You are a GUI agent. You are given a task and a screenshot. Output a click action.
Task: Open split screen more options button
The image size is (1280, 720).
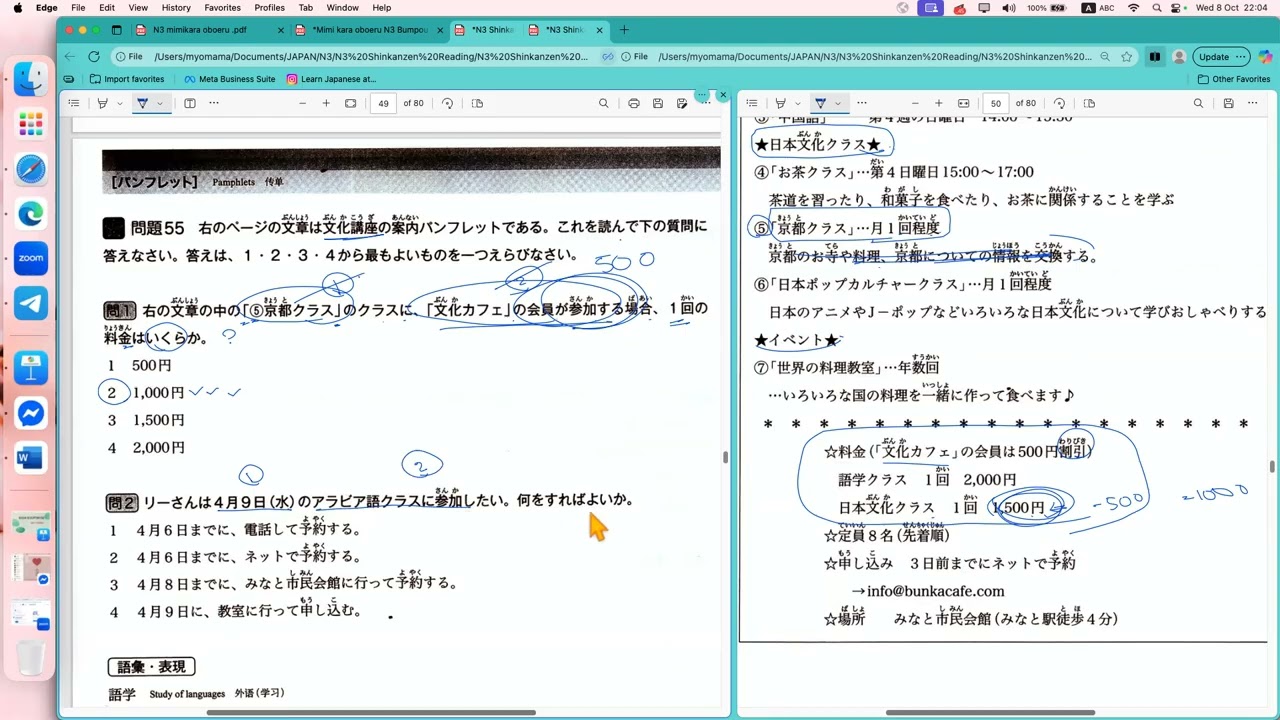[703, 95]
